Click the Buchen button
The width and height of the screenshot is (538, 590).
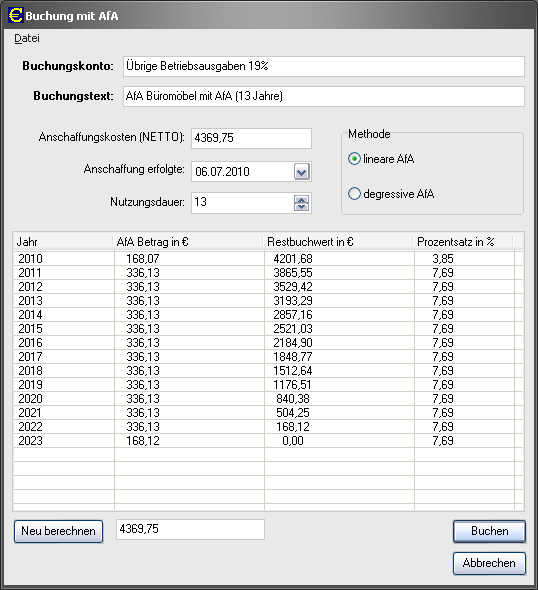pos(489,531)
